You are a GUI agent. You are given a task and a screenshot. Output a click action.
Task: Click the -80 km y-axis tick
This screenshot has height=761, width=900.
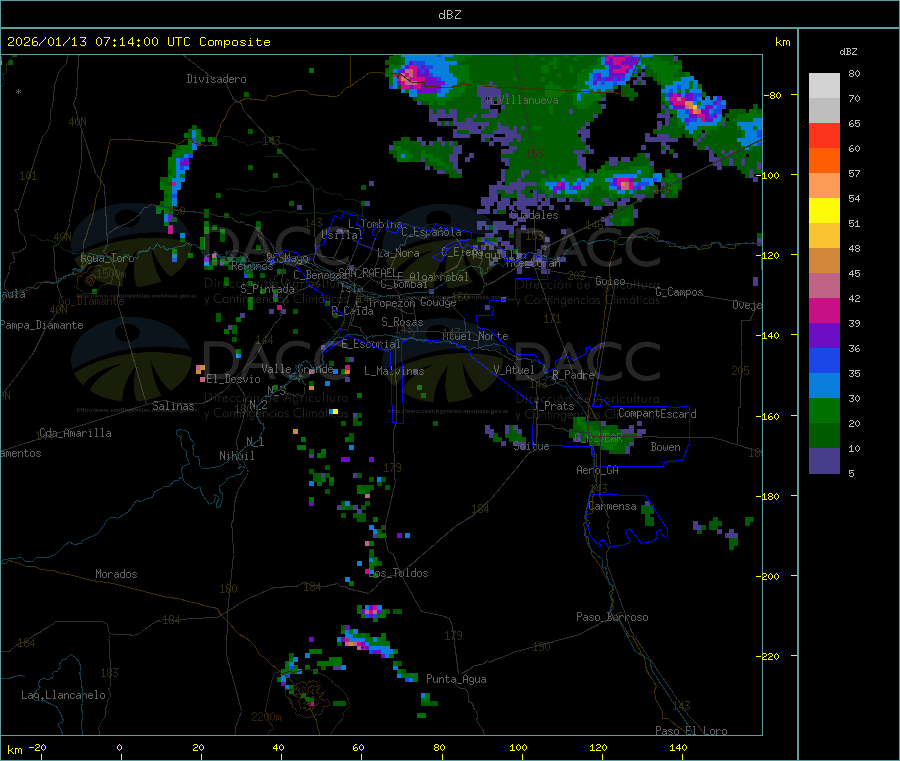[x=772, y=95]
